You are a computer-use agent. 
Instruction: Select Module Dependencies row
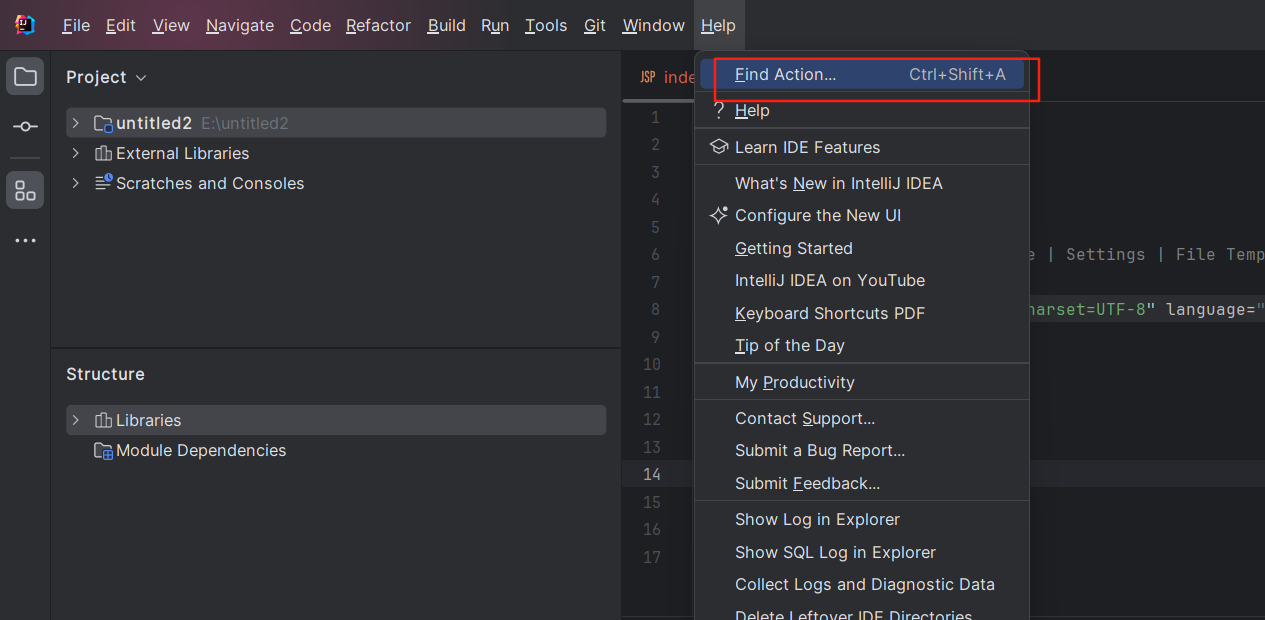[x=336, y=451]
